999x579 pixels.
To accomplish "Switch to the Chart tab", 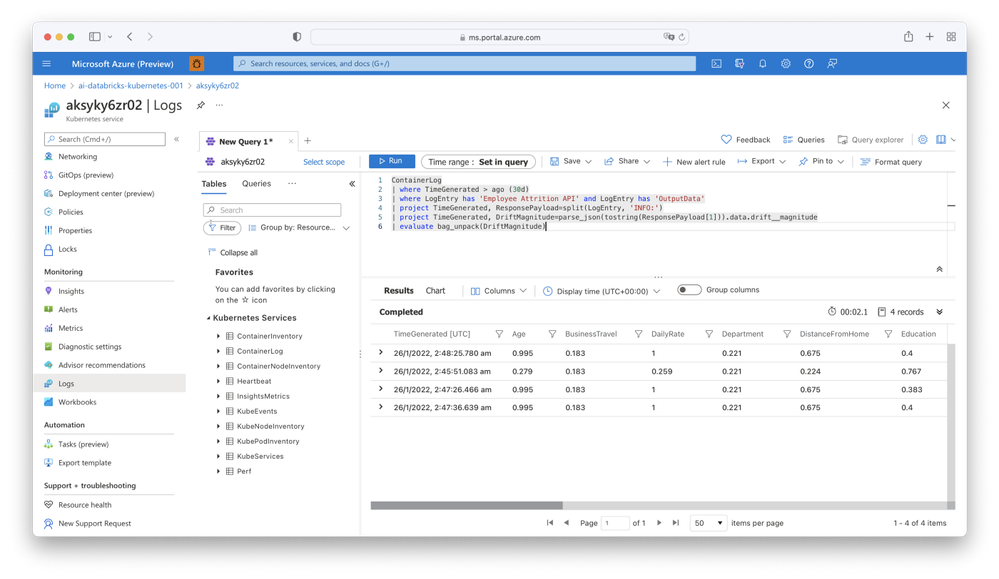I will 435,290.
